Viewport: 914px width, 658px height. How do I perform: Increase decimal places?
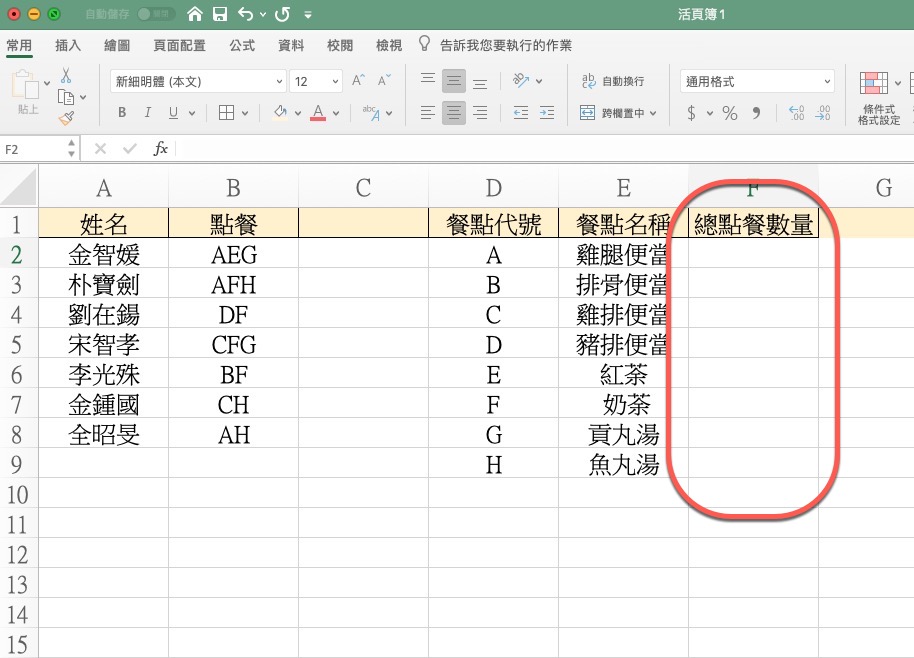point(796,112)
